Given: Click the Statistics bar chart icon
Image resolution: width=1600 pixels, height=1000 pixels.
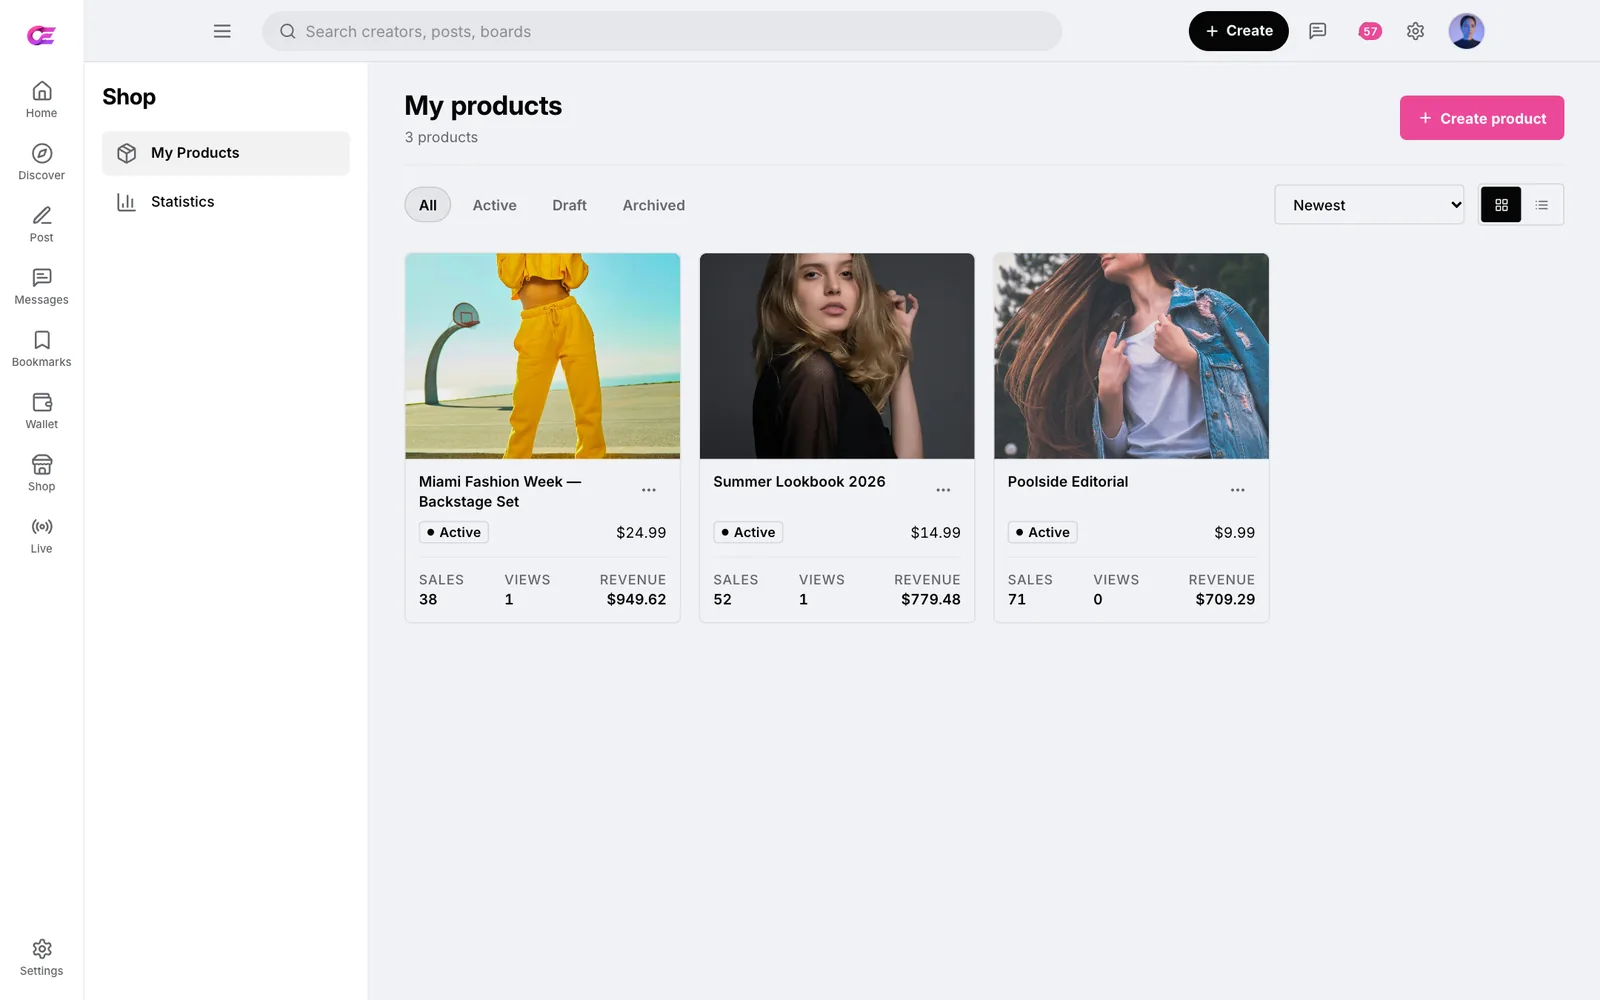Looking at the screenshot, I should coord(127,202).
